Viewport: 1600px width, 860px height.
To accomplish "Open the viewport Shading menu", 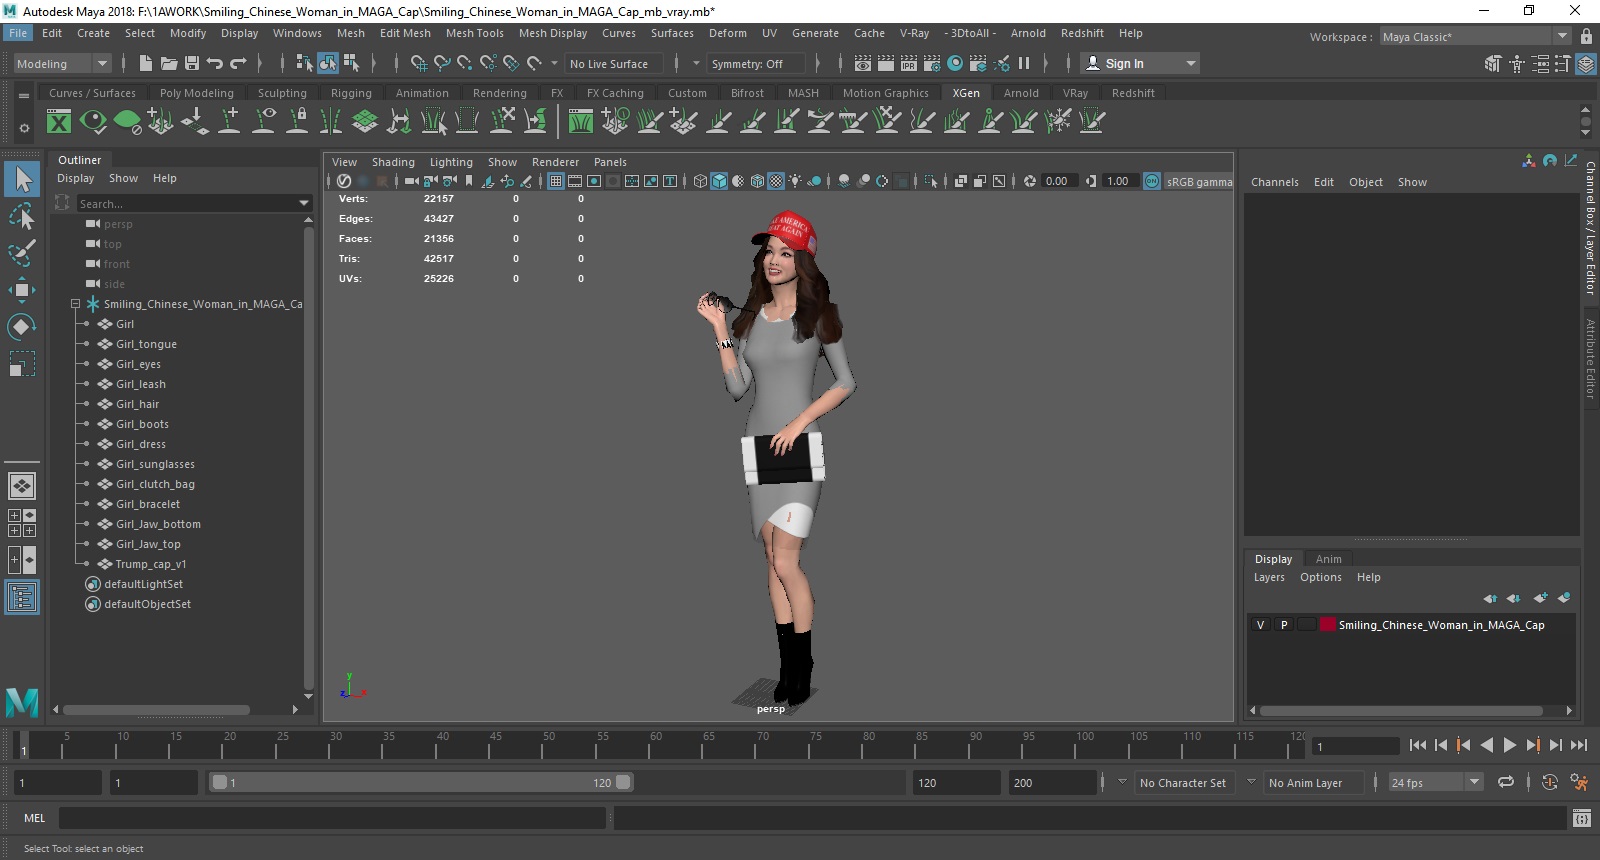I will click(x=393, y=162).
